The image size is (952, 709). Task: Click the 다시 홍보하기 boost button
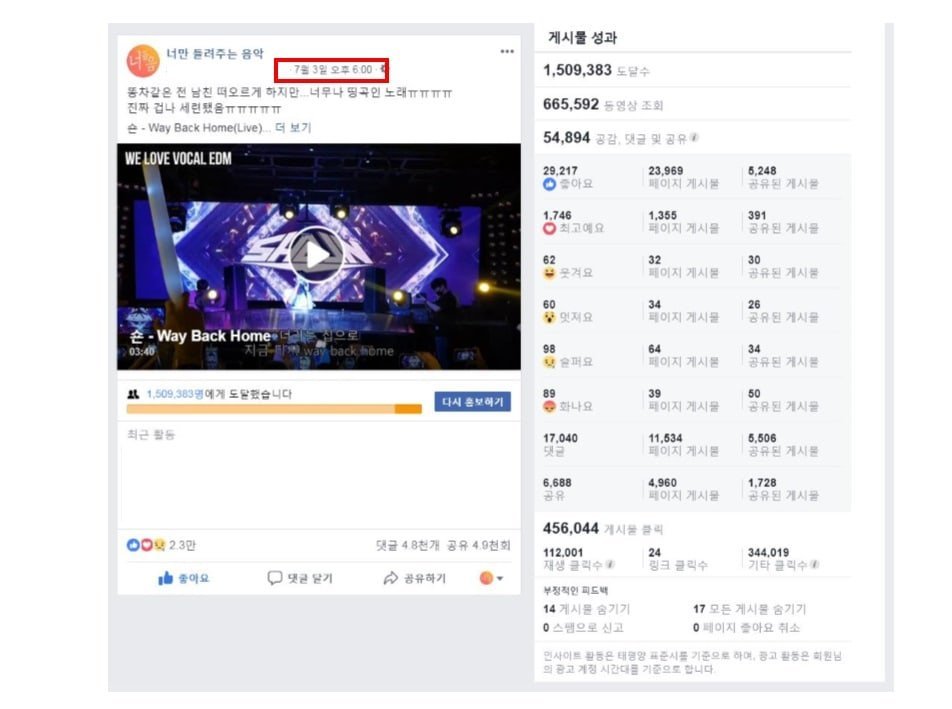472,402
